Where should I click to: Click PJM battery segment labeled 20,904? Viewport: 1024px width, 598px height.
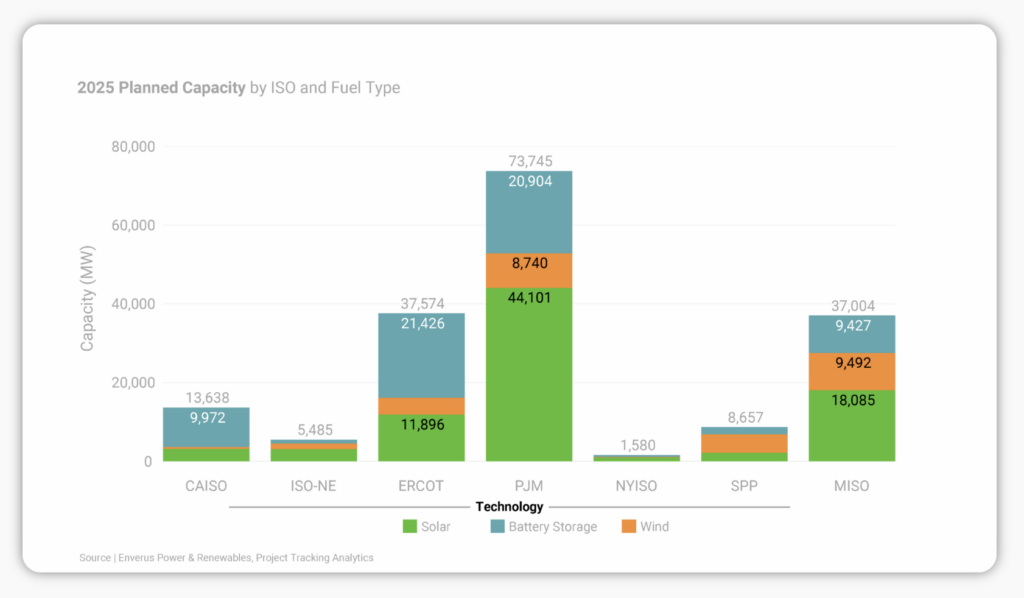[x=529, y=212]
